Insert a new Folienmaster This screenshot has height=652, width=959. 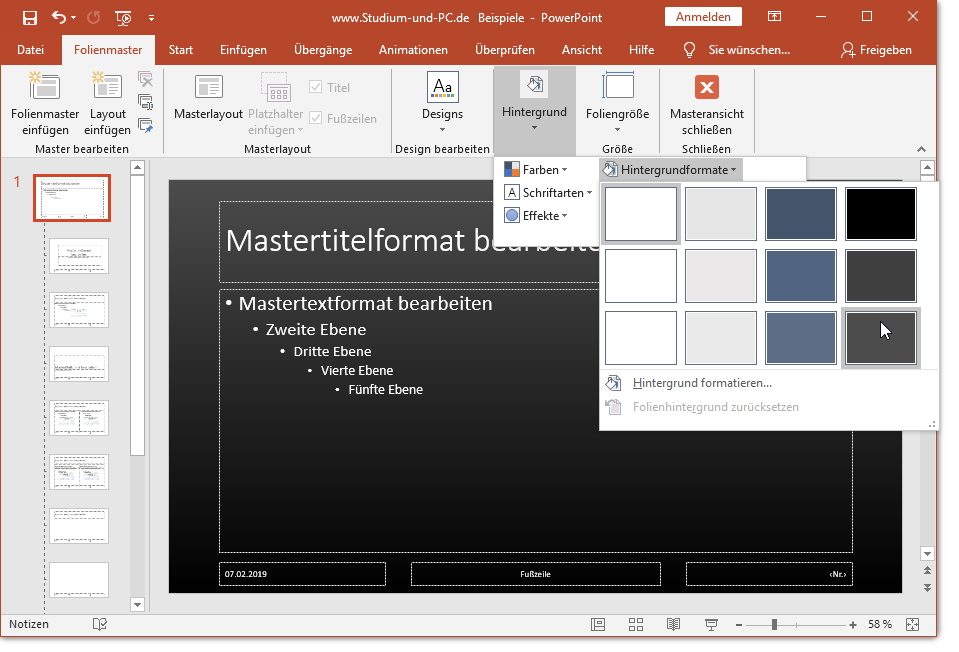(45, 104)
